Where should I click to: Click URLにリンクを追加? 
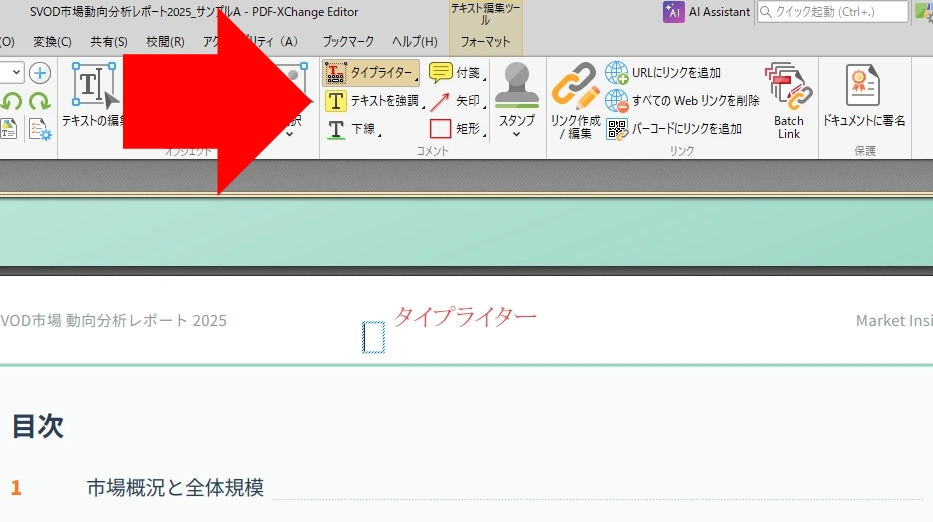click(663, 73)
